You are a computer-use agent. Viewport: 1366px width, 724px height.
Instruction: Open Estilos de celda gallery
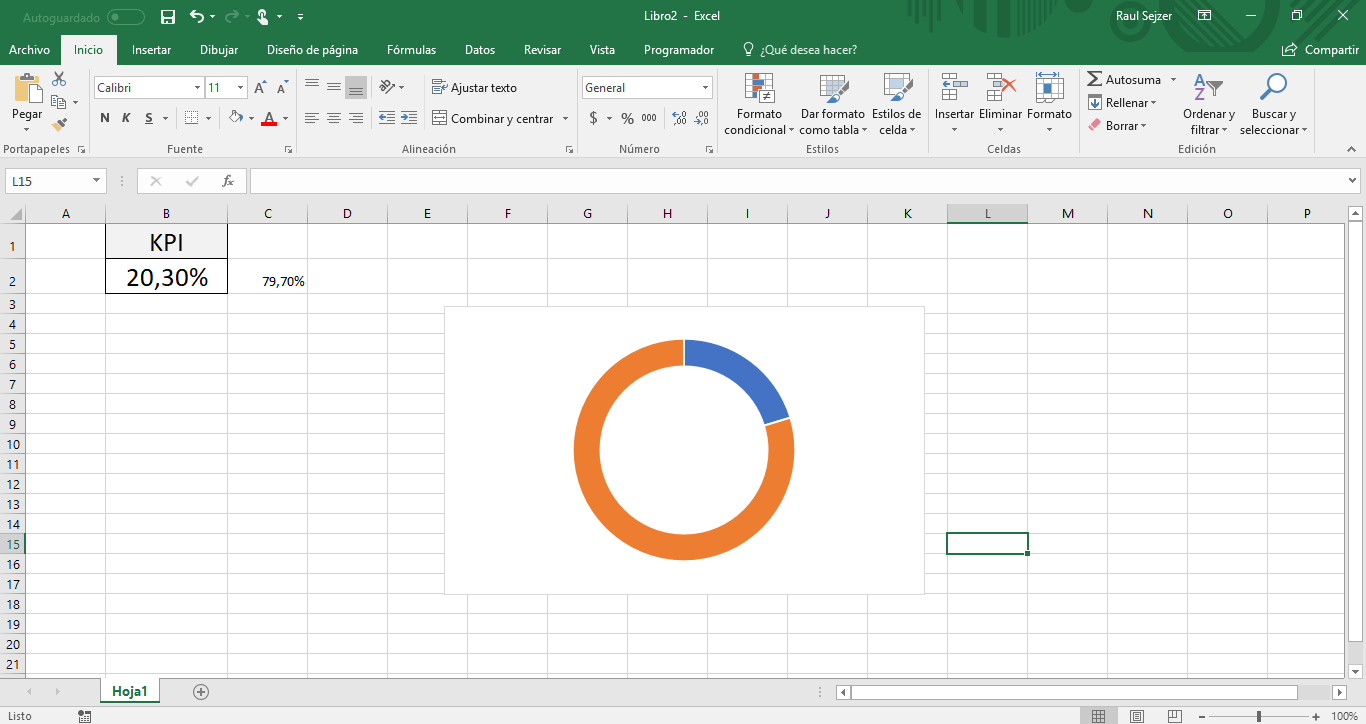[896, 104]
